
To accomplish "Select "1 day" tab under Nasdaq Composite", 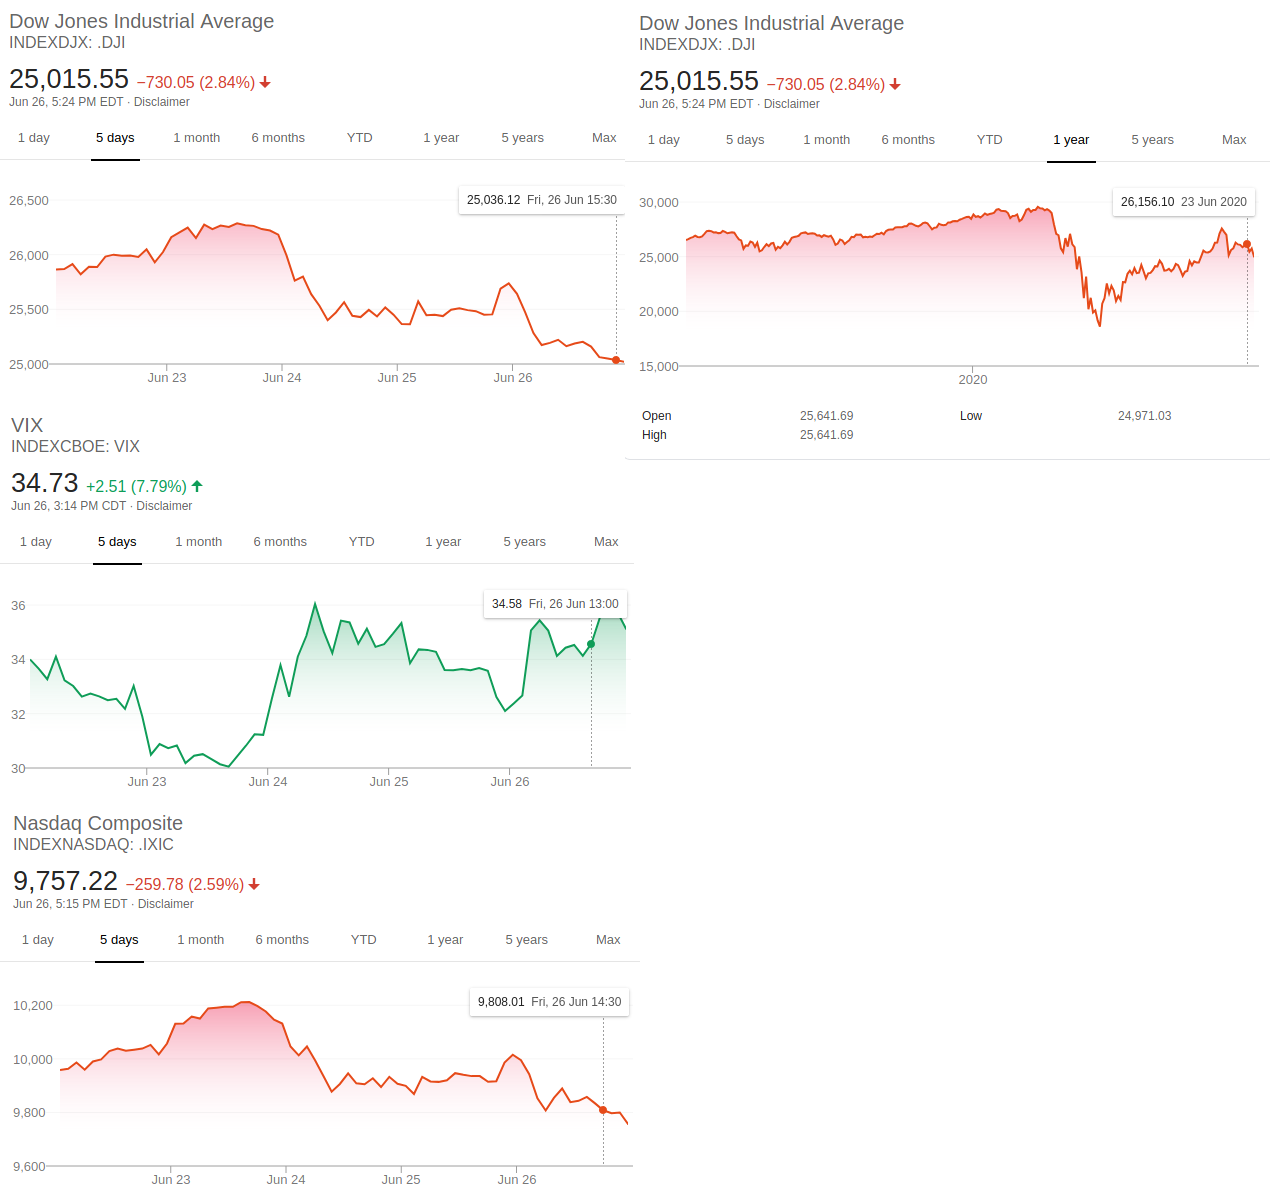I will pyautogui.click(x=38, y=940).
